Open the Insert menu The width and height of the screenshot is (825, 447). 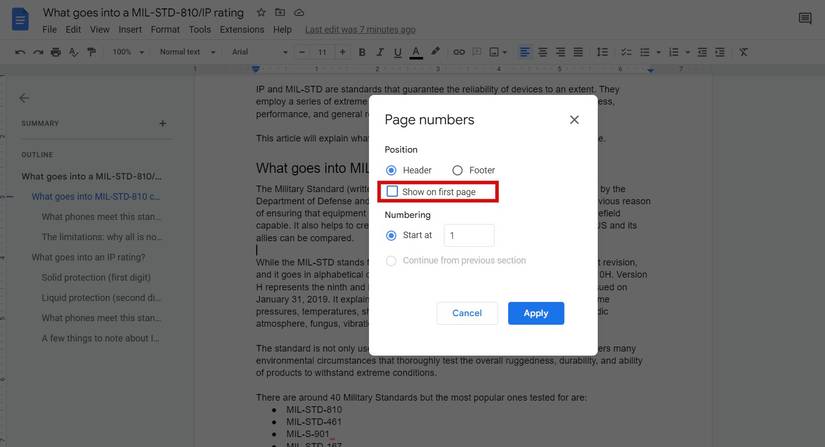click(x=130, y=30)
